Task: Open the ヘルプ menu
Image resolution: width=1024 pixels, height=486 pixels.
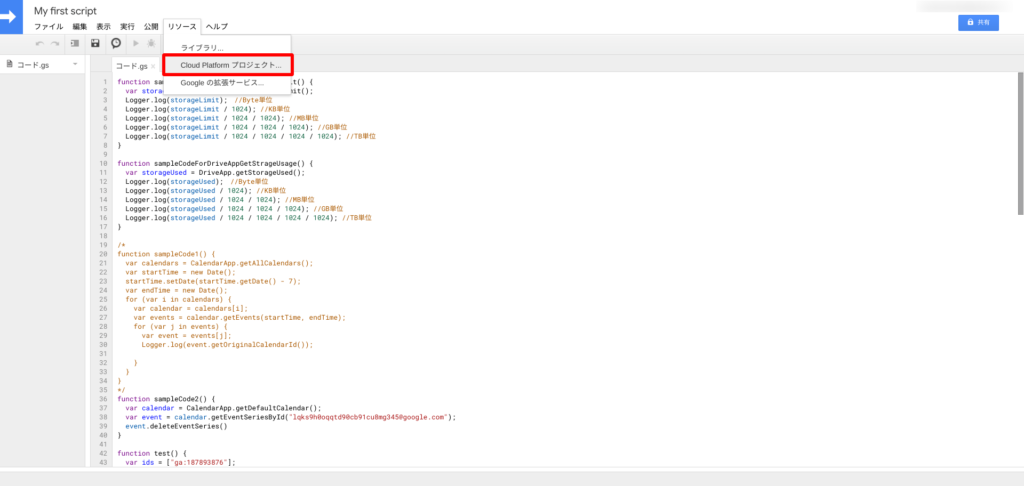Action: (217, 27)
